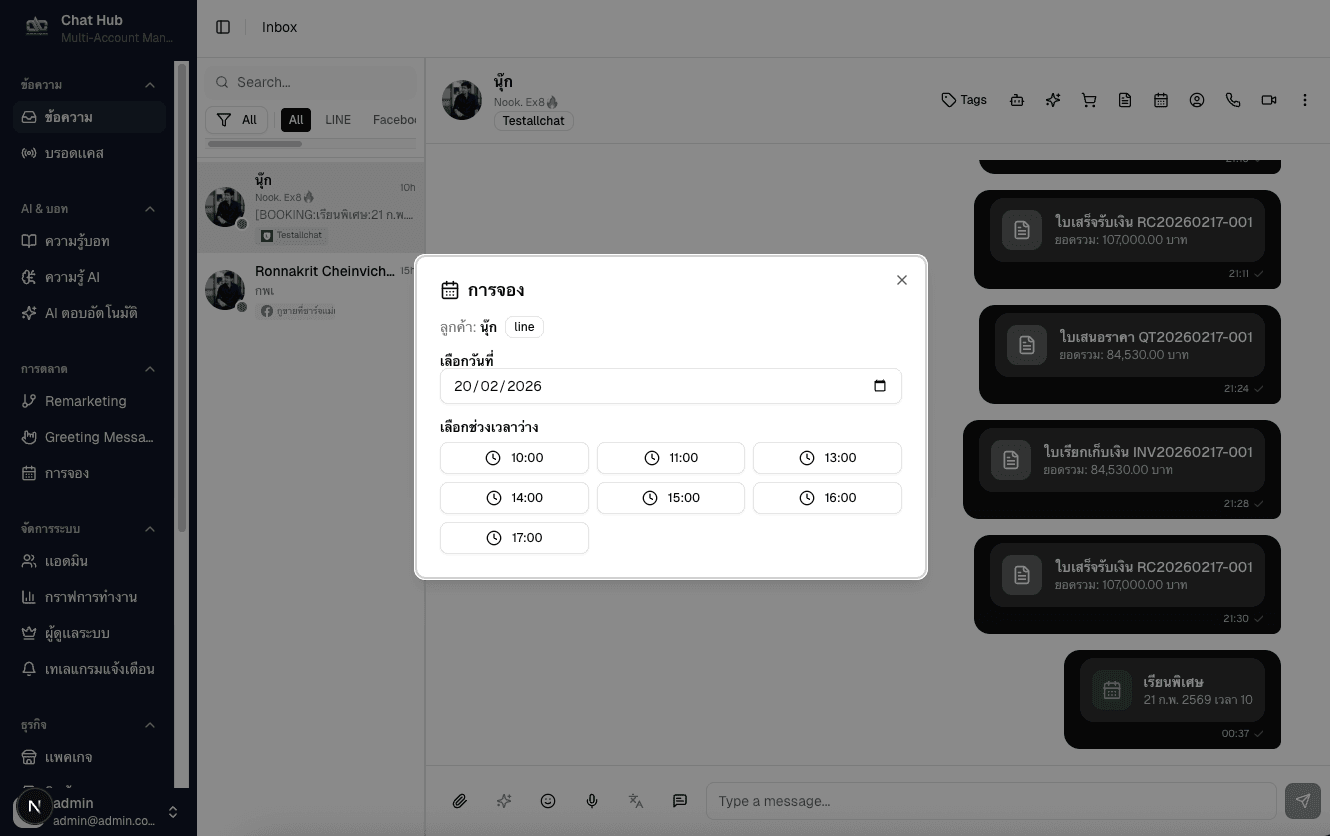This screenshot has width=1330, height=836.
Task: Click the calendar booking icon in chat header
Action: click(x=1161, y=100)
